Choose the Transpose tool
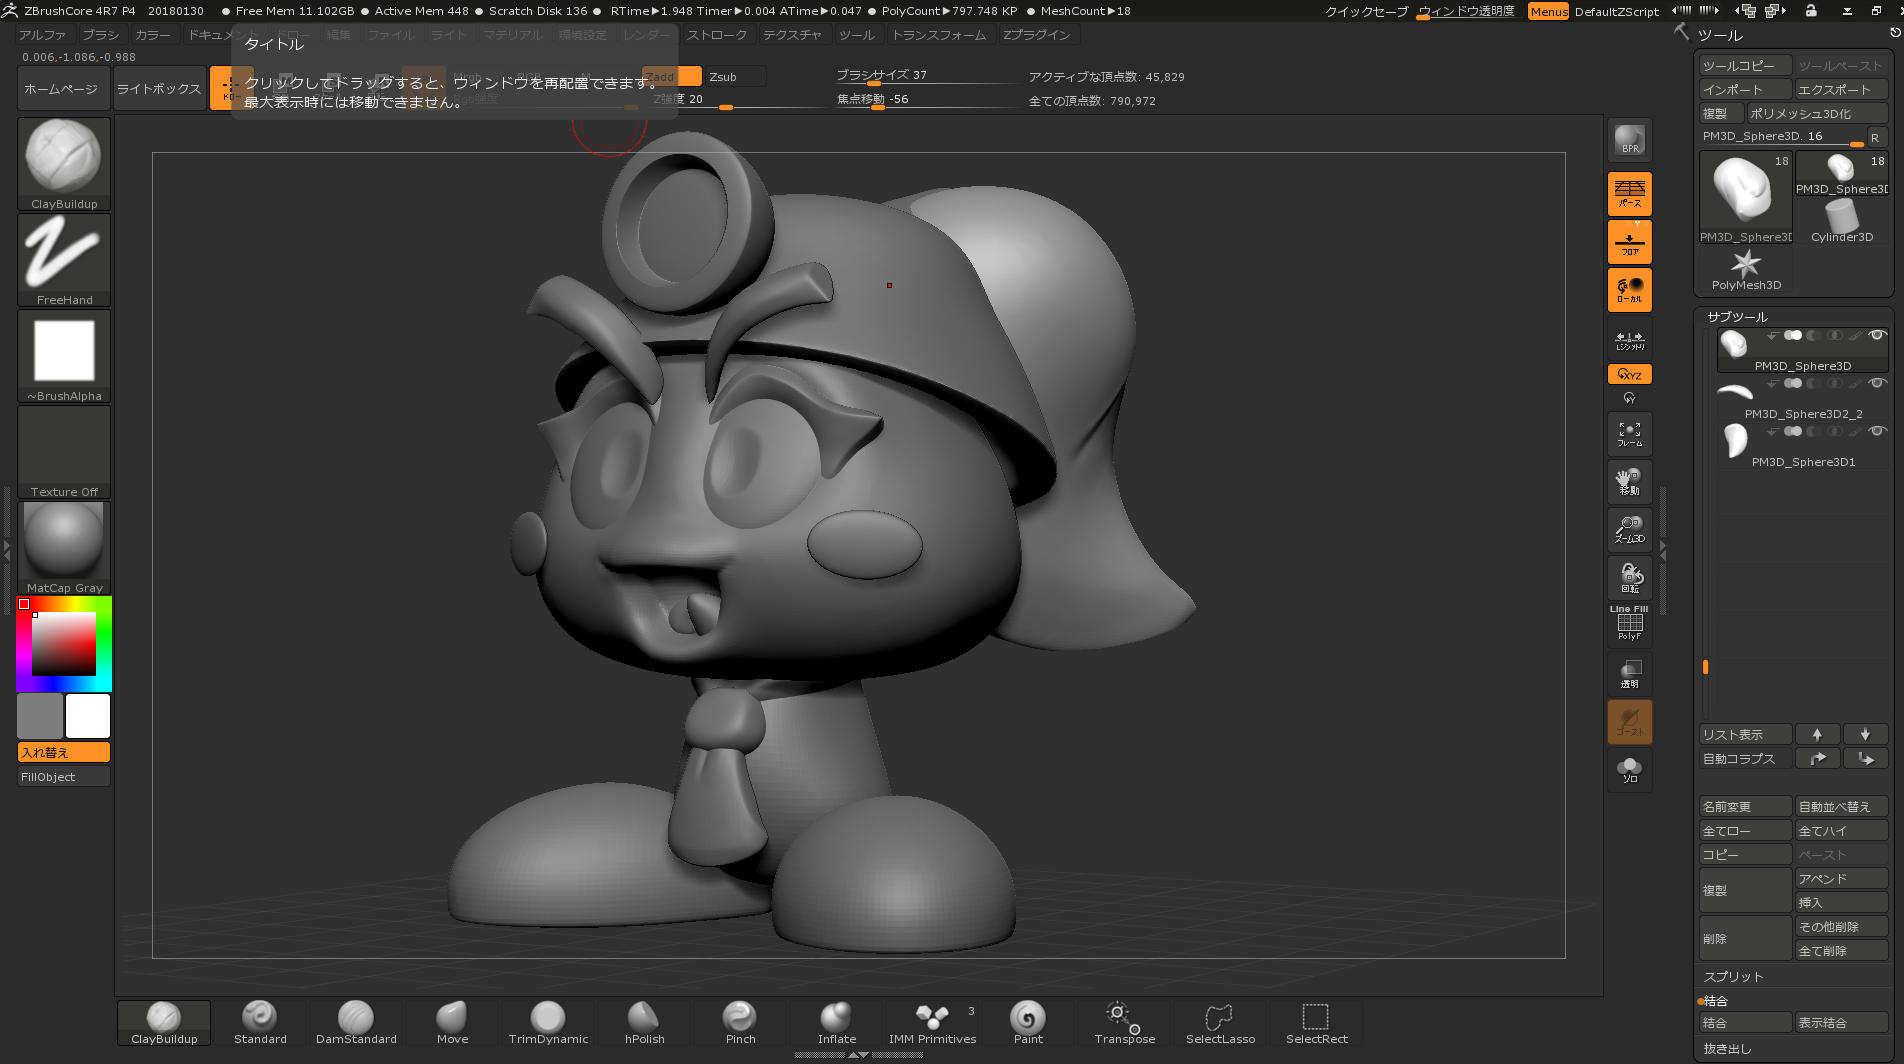 click(x=1124, y=1022)
